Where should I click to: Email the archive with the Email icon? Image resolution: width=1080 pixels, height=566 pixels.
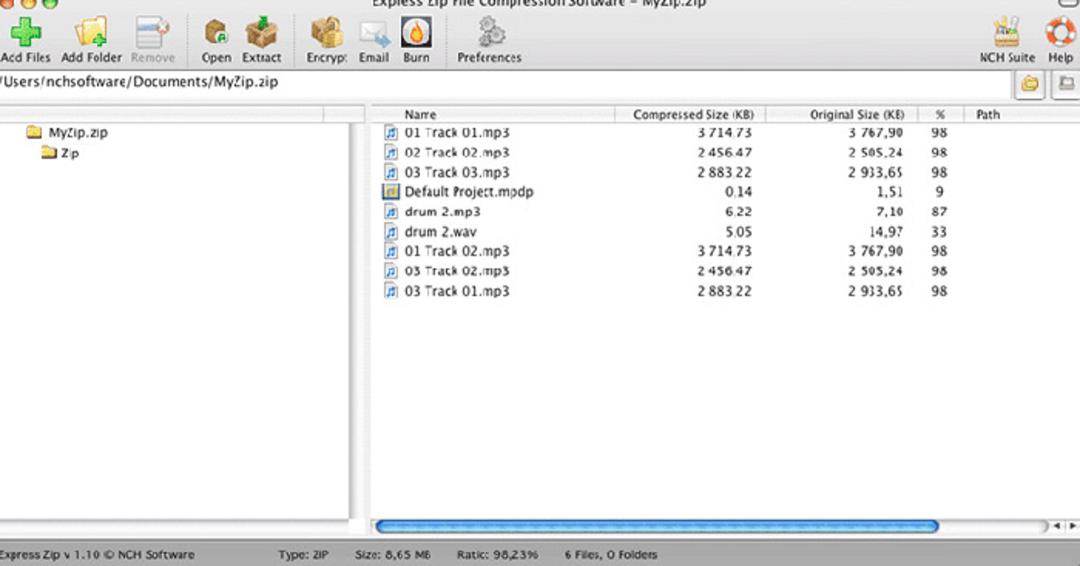click(x=374, y=33)
